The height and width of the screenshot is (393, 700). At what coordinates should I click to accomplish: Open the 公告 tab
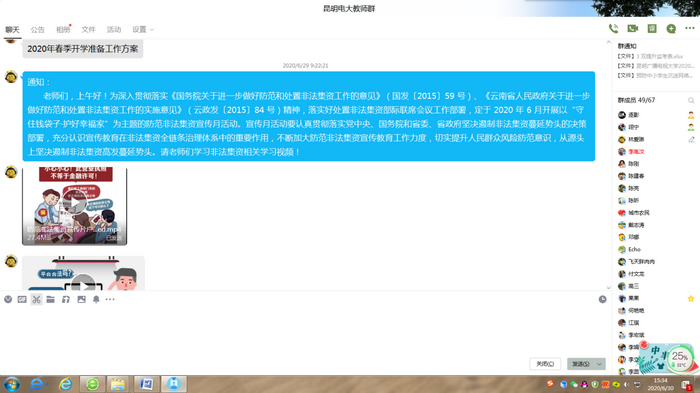pos(38,29)
